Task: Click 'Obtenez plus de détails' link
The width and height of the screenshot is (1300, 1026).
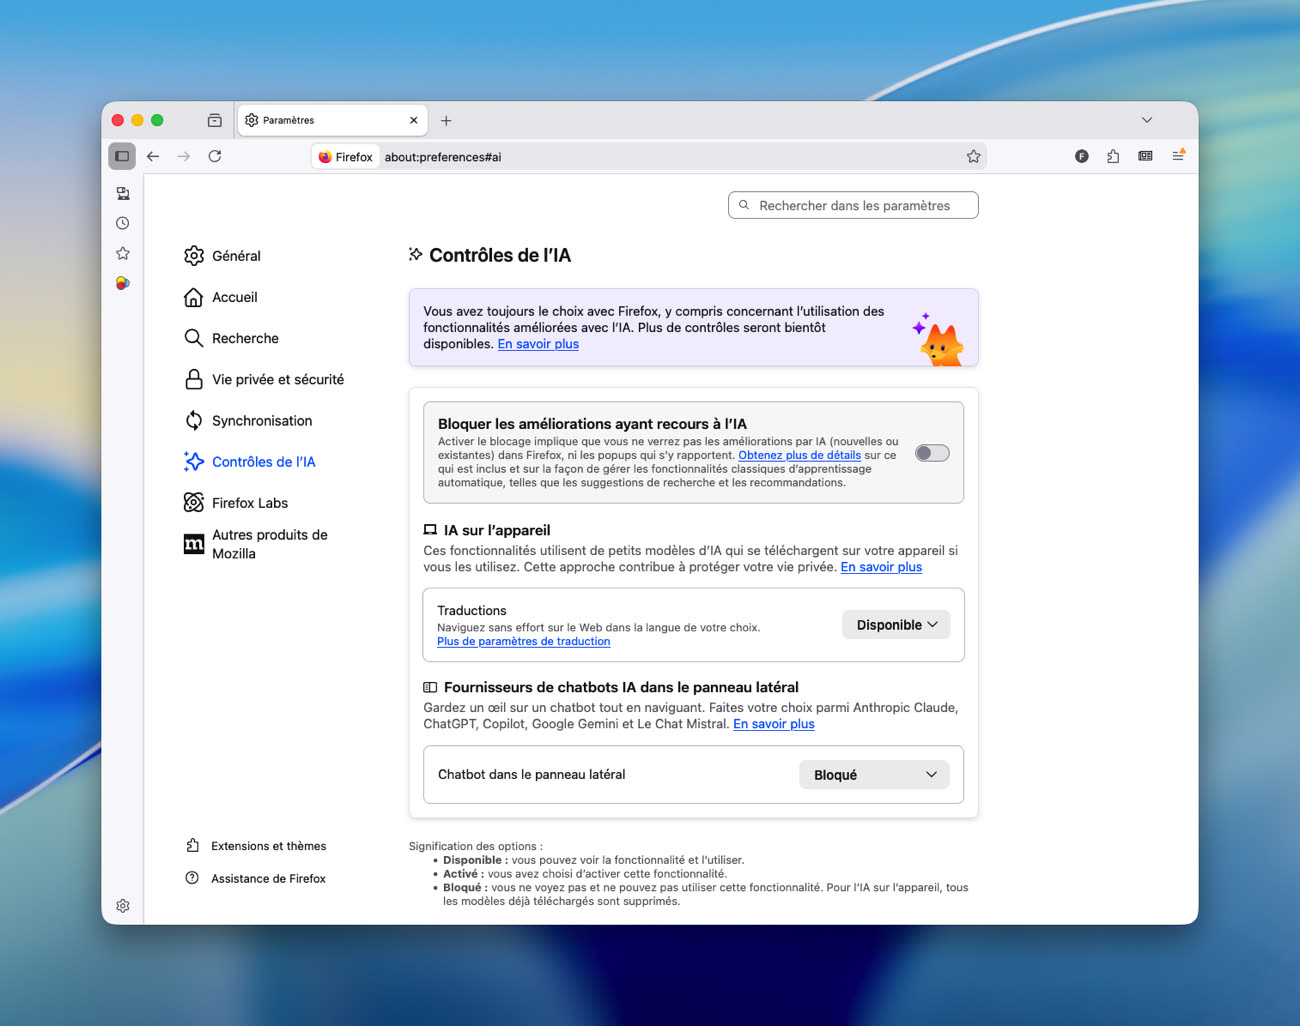Action: (x=799, y=455)
